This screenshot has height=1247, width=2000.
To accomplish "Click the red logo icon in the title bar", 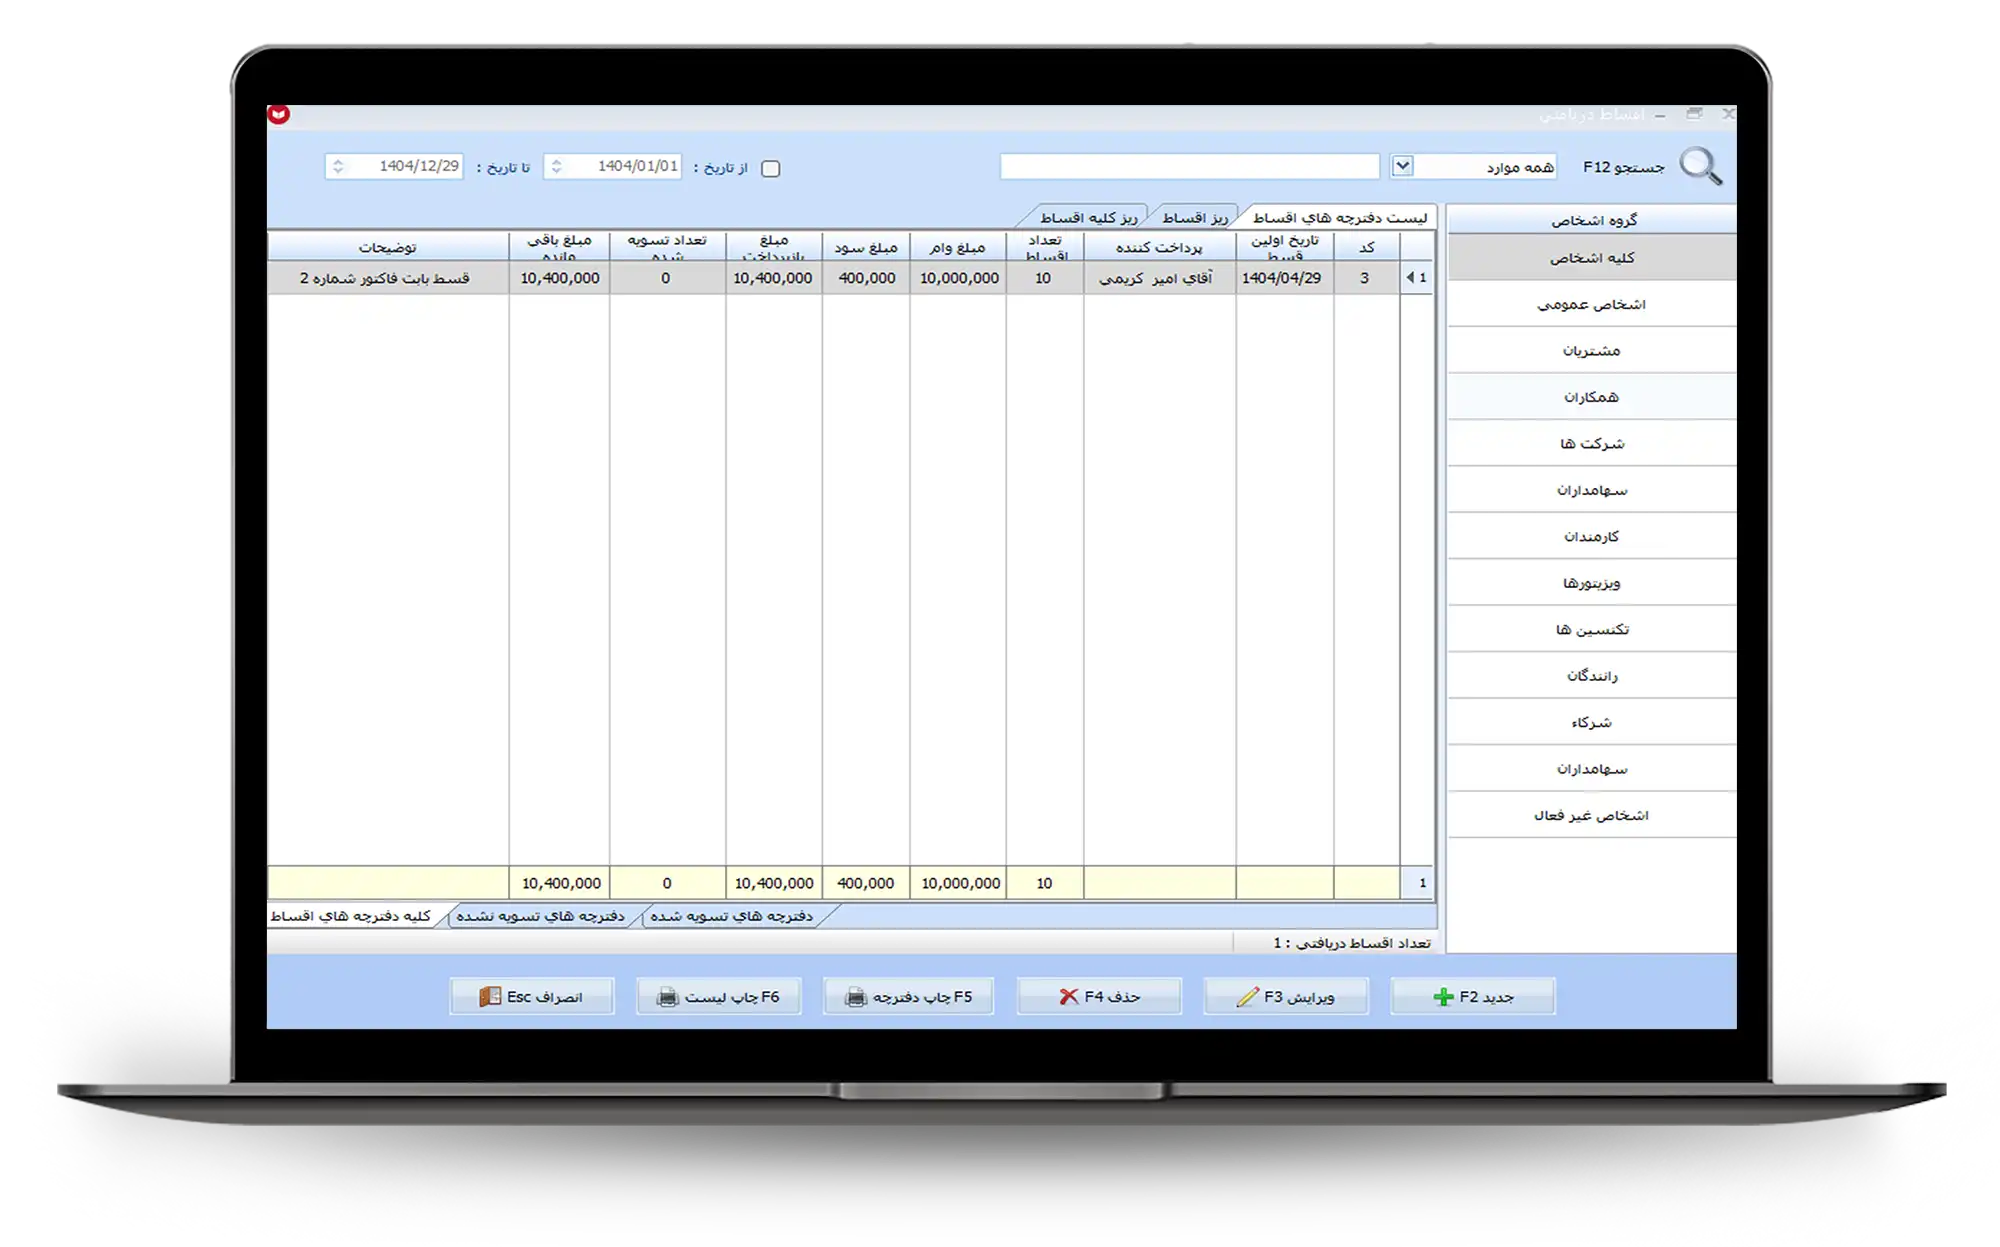I will pos(279,114).
